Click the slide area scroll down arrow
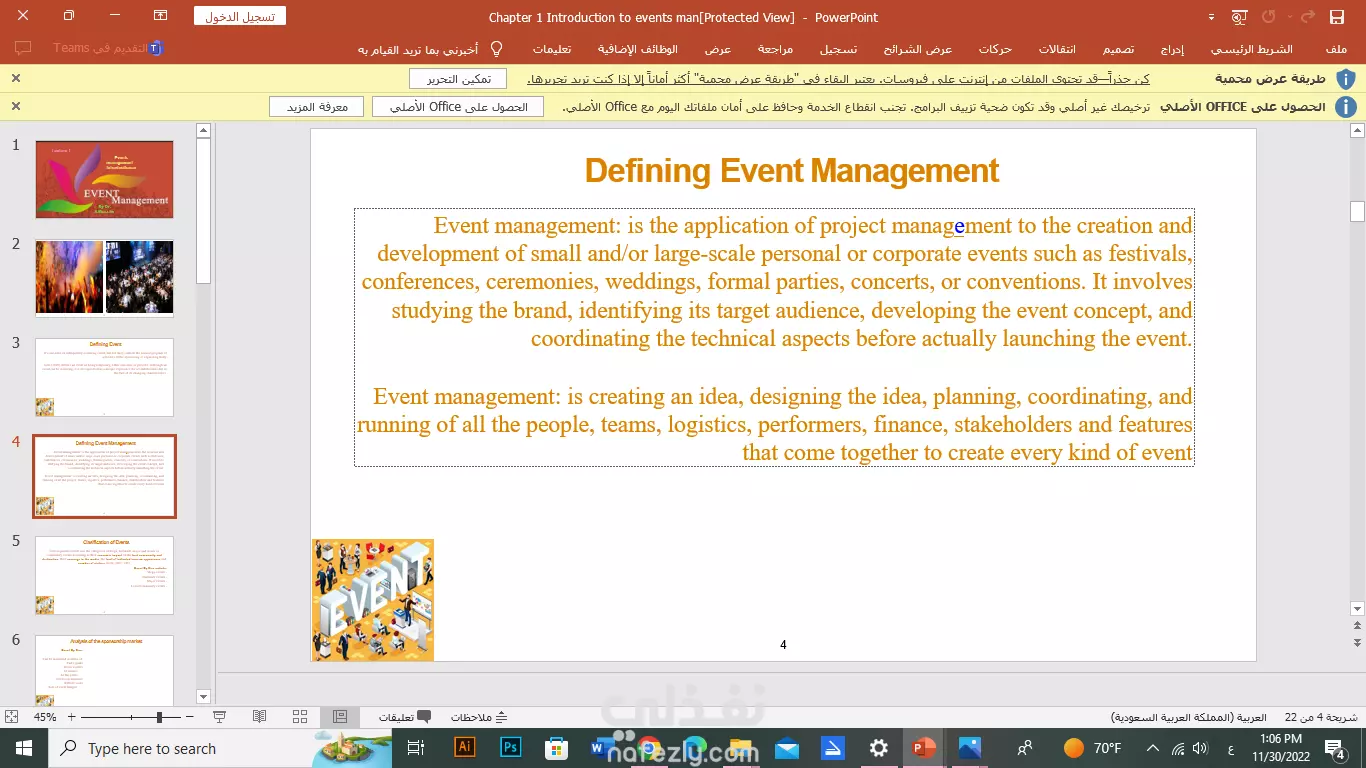The width and height of the screenshot is (1366, 768). 1357,609
